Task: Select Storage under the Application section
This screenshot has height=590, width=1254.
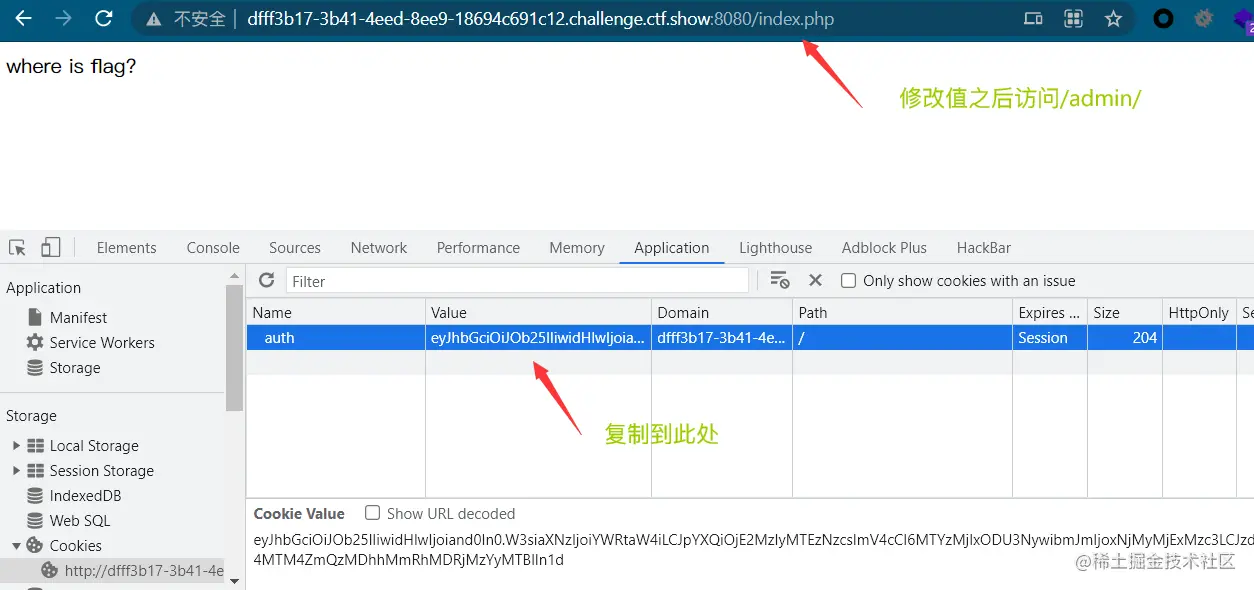Action: [x=75, y=367]
